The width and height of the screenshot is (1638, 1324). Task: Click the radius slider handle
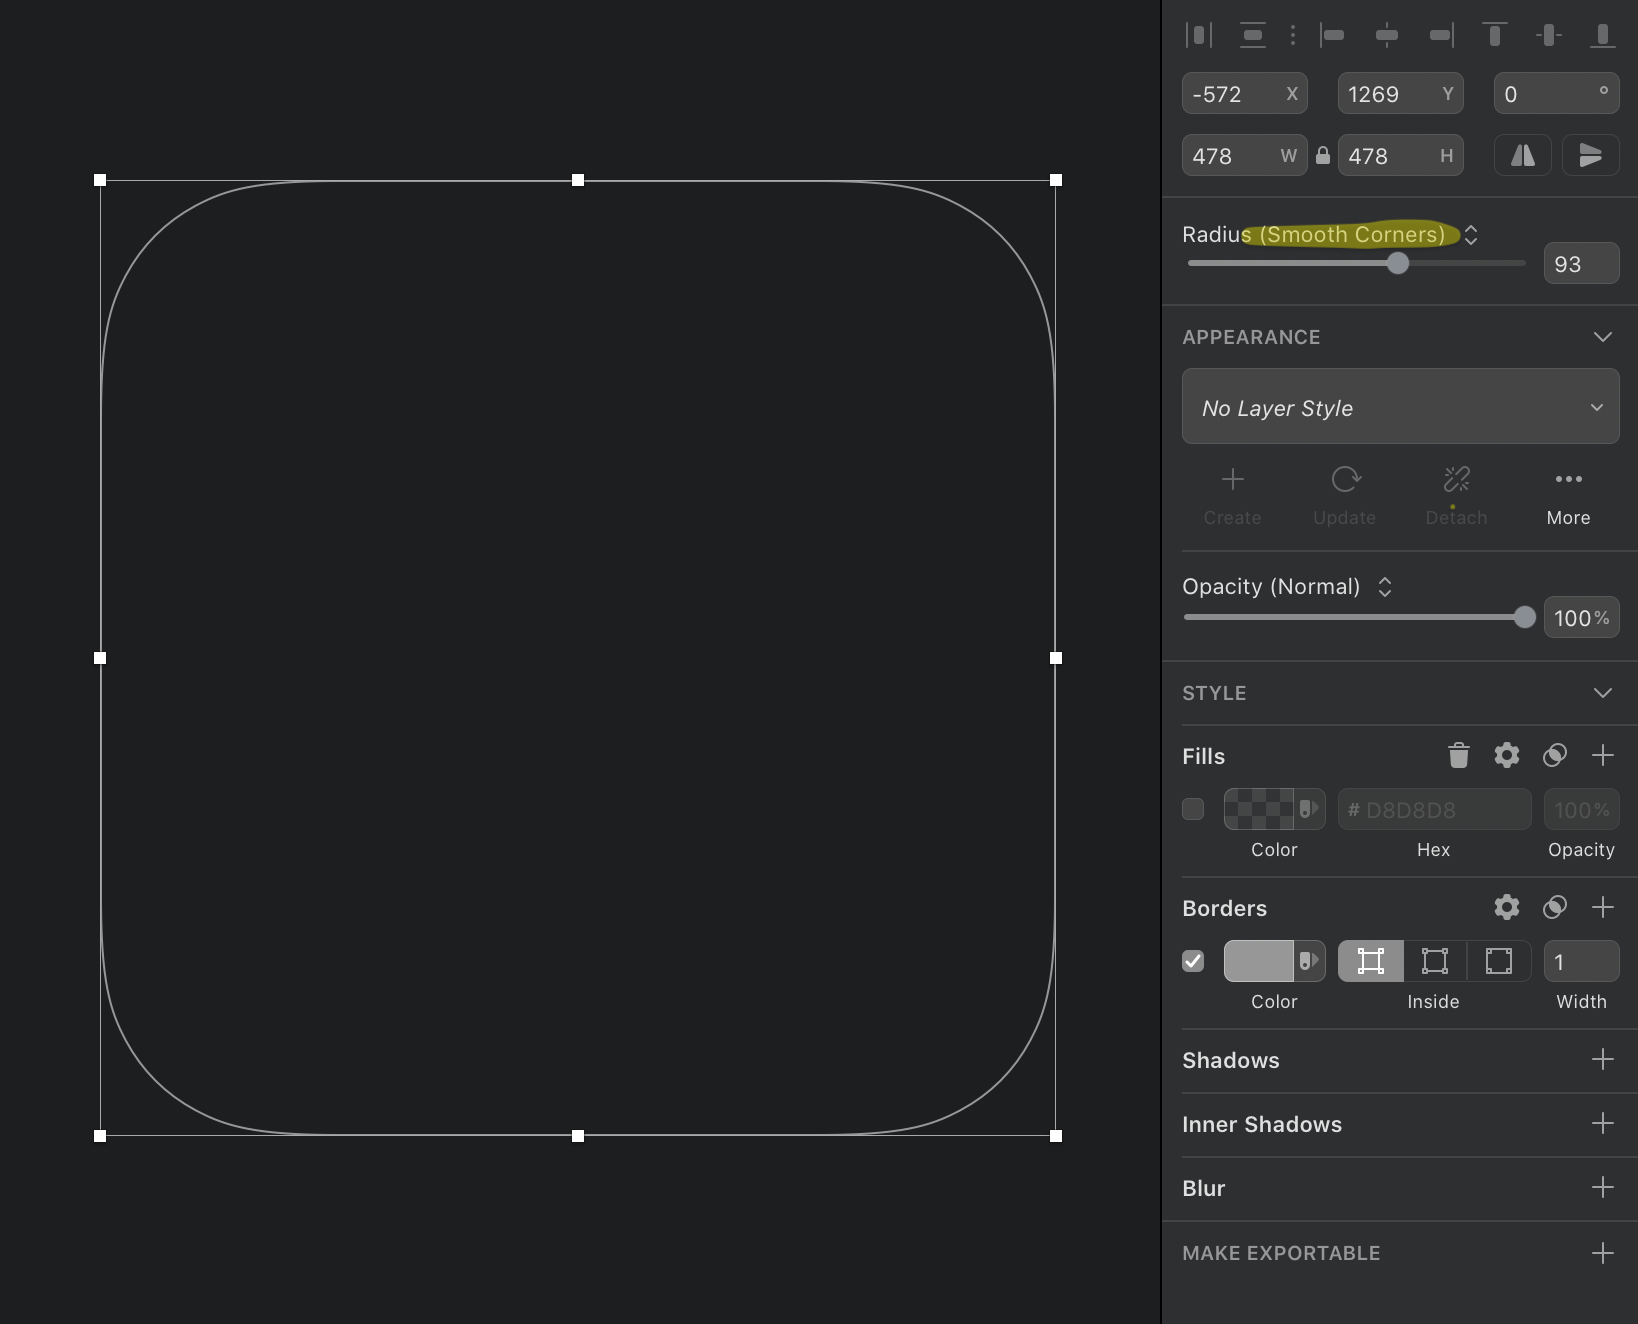click(1398, 263)
